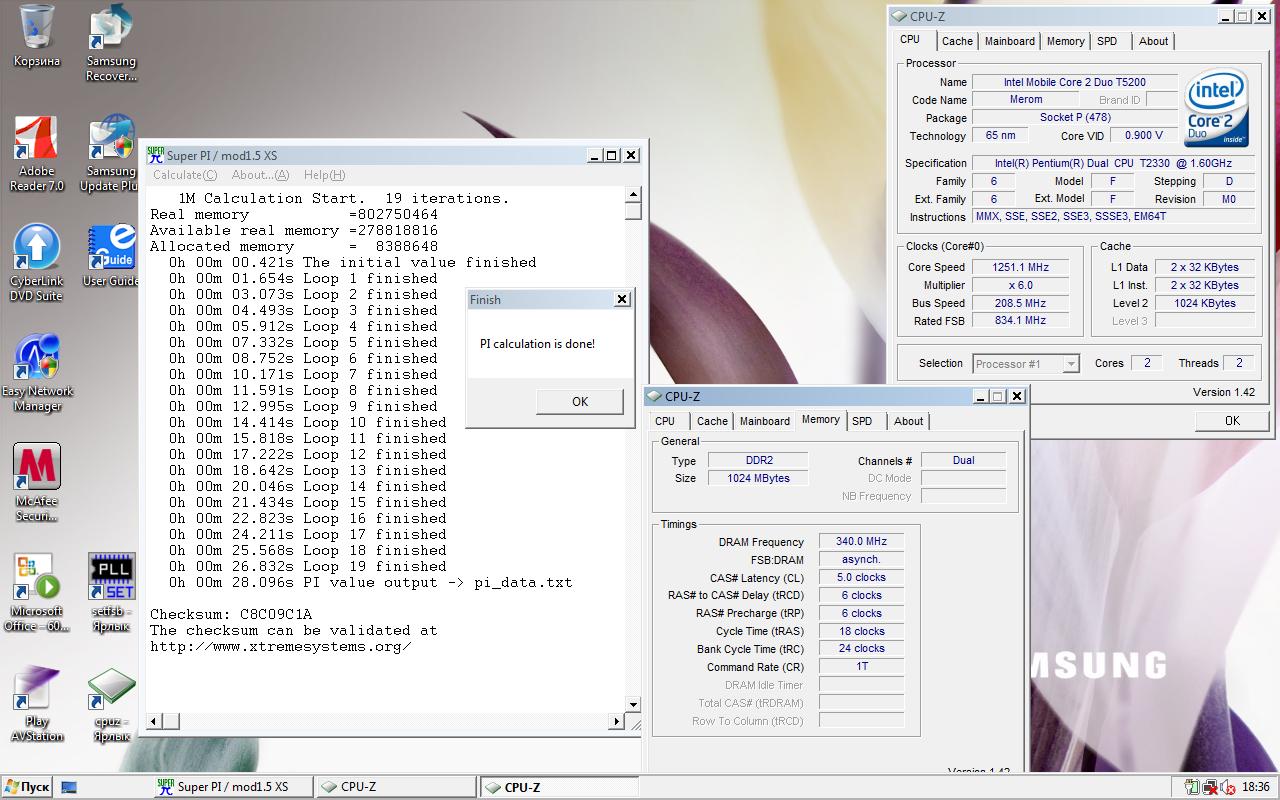
Task: Click the memory Type DDR2 field
Action: [x=759, y=460]
